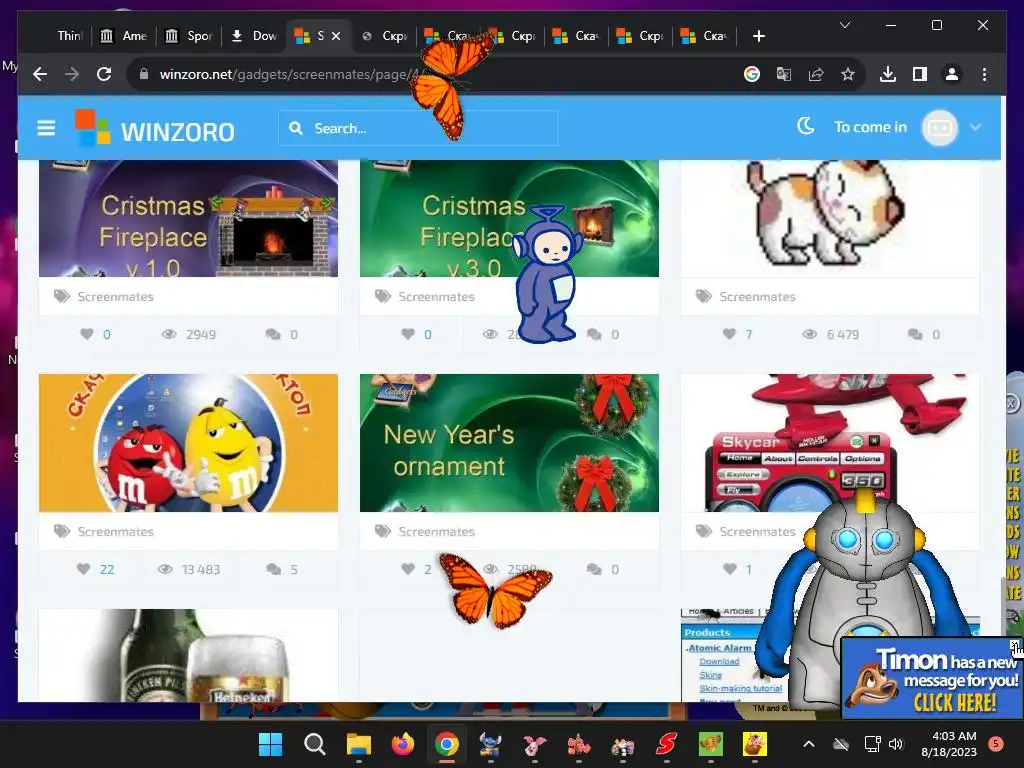Open a new tab
This screenshot has width=1024, height=768.
pyautogui.click(x=758, y=36)
